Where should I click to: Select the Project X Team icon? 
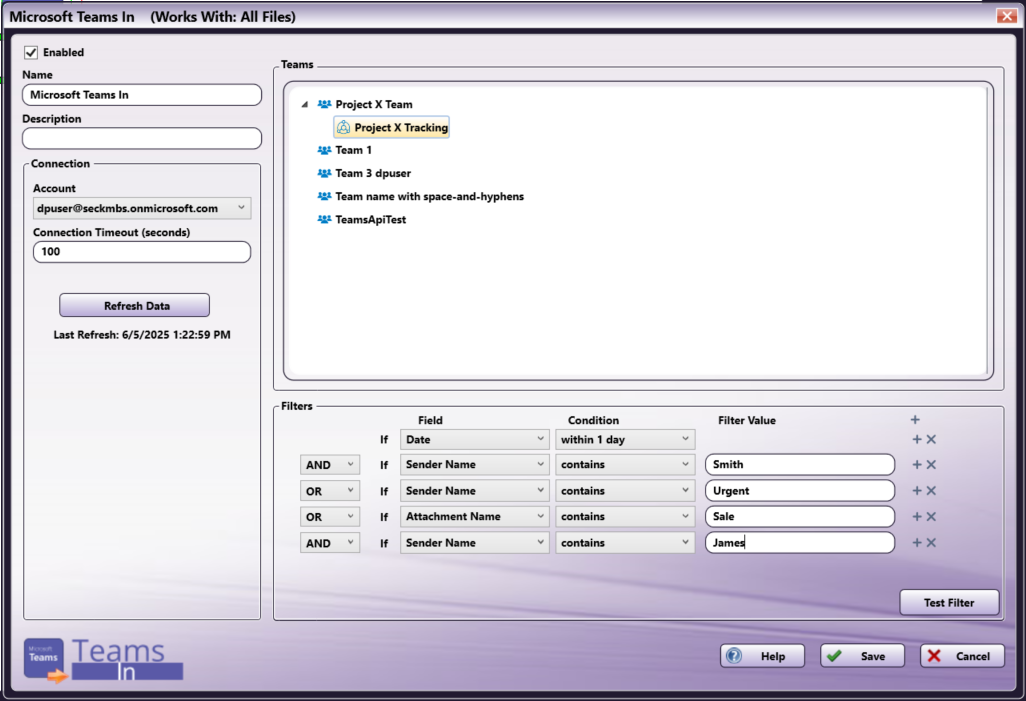[x=324, y=104]
